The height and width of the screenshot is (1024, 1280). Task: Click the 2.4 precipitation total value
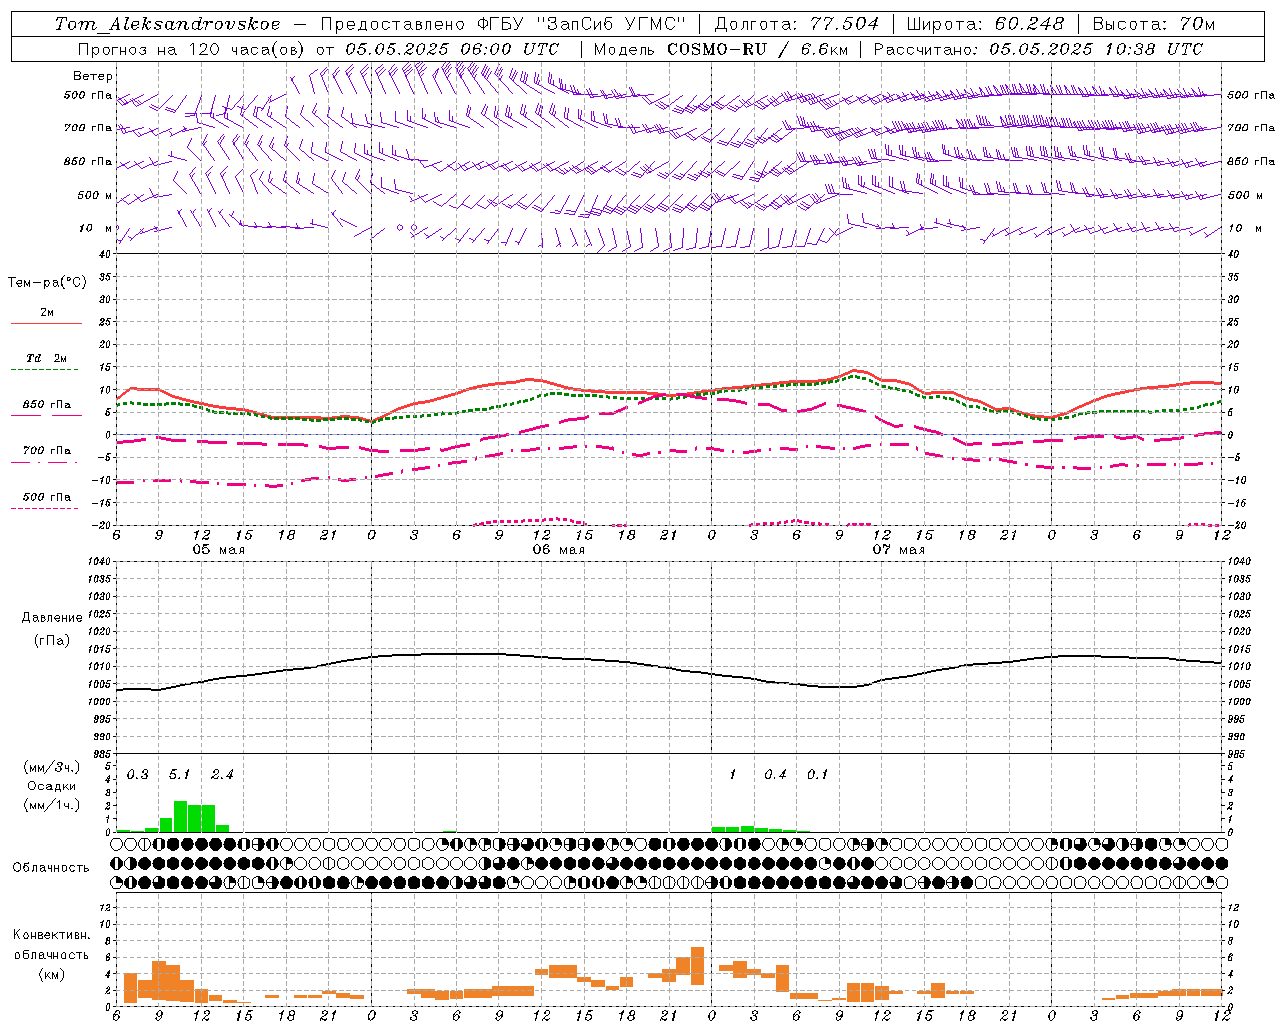(x=222, y=775)
